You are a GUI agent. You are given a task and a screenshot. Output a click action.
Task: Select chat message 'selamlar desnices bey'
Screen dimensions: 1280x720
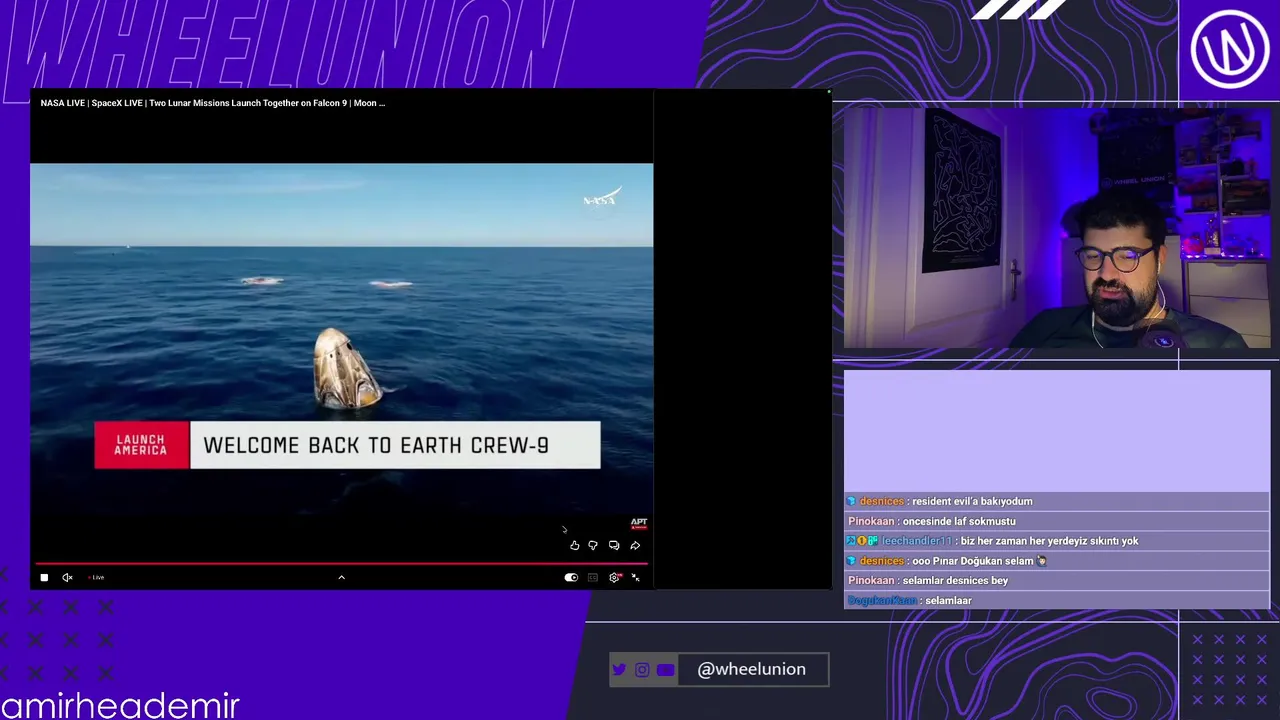(955, 581)
